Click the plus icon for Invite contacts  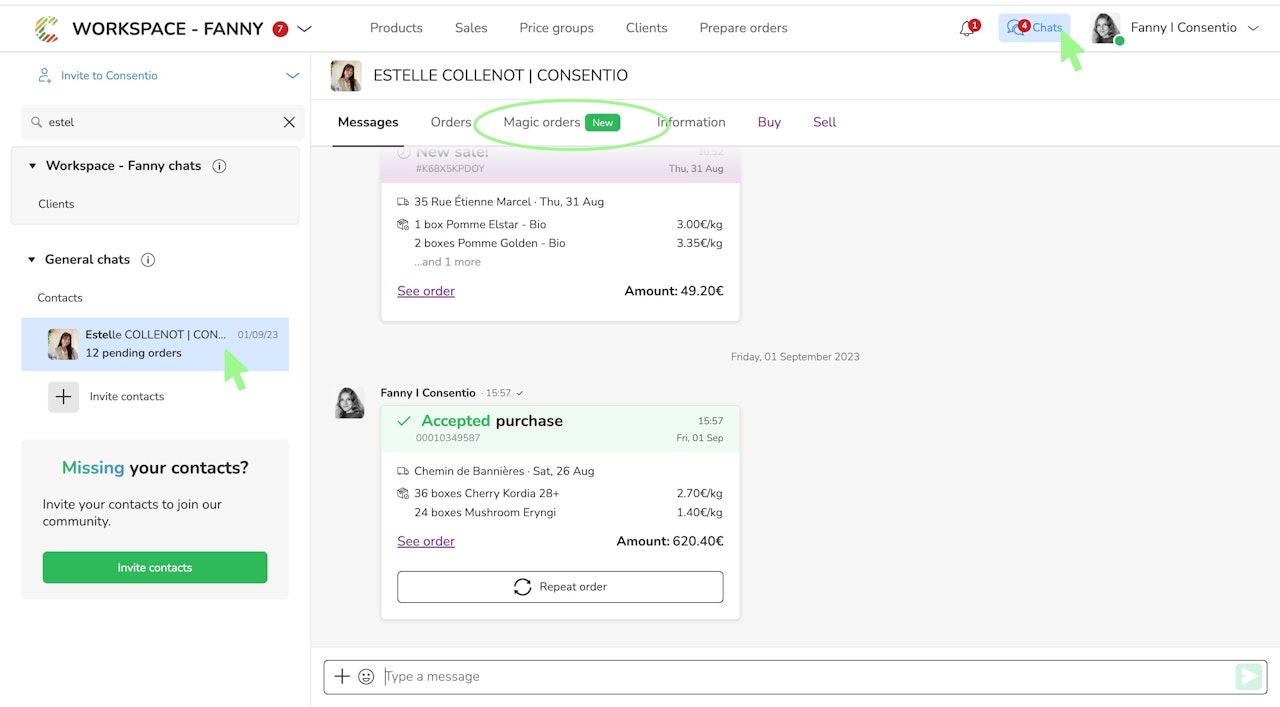pos(63,397)
